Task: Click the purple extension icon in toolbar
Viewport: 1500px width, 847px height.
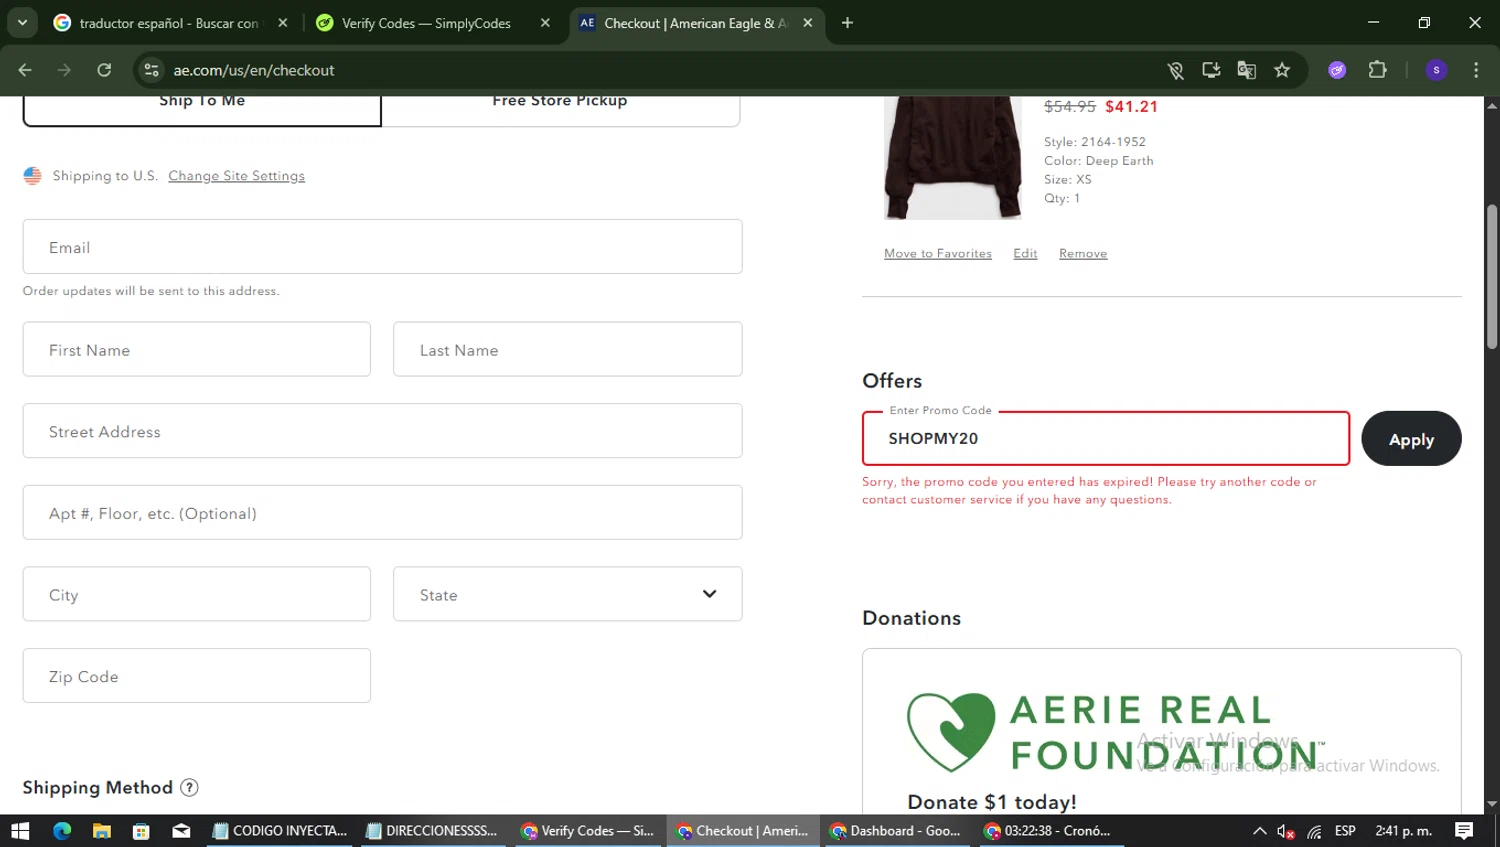Action: 1337,70
